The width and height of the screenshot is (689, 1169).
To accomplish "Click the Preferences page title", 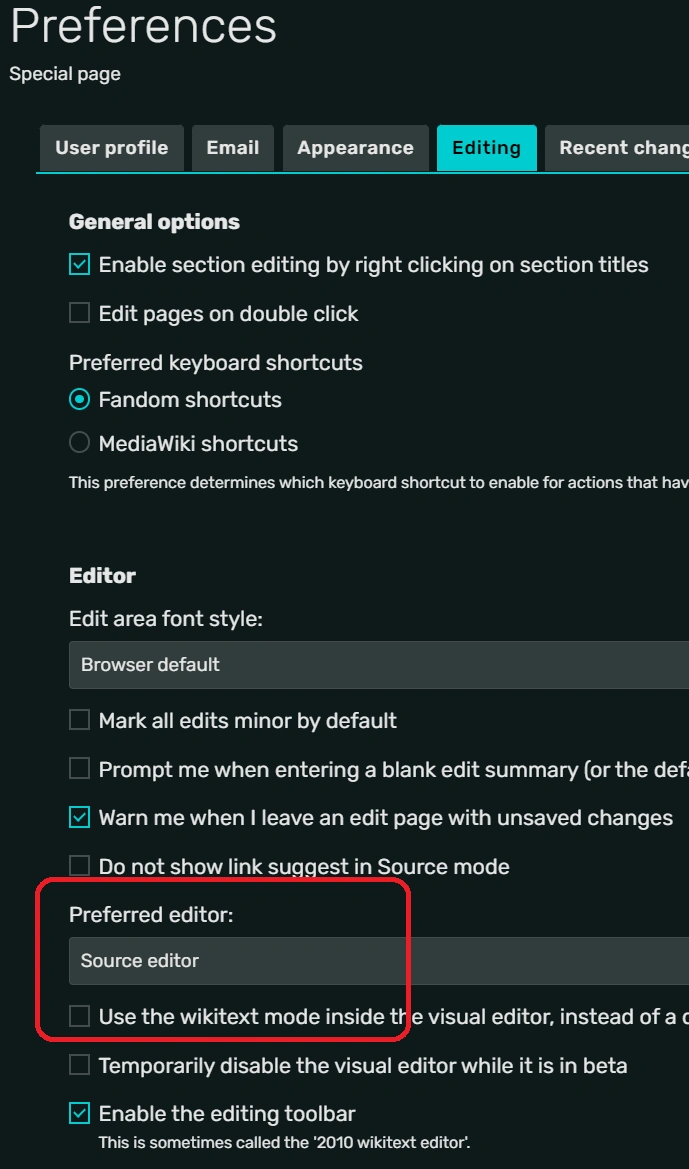I will coord(143,27).
